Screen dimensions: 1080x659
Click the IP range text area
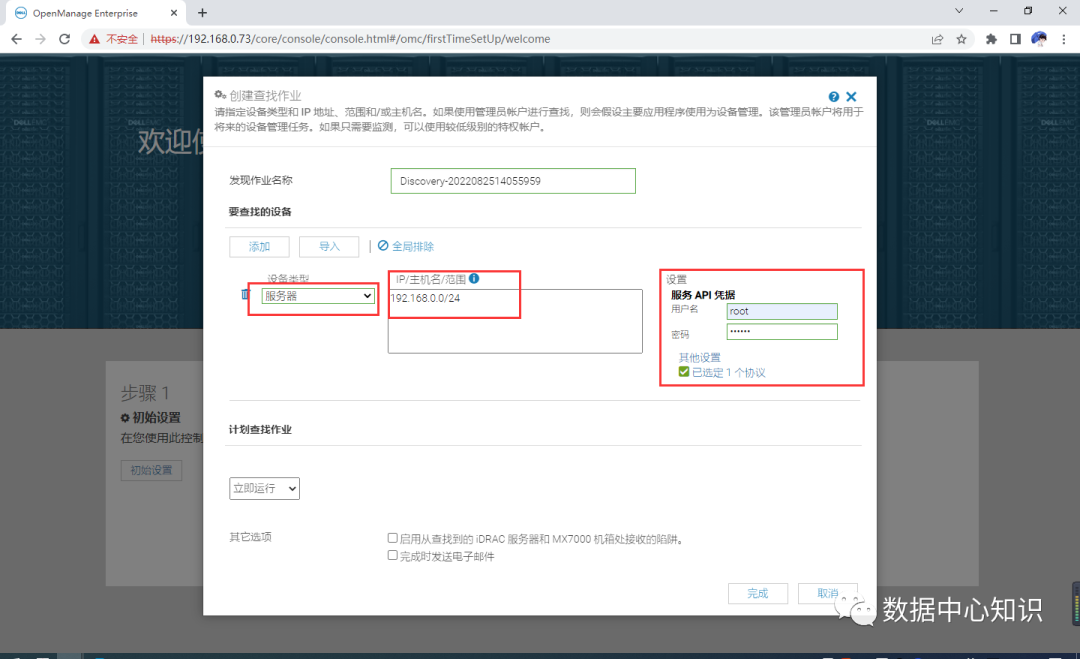coord(515,322)
